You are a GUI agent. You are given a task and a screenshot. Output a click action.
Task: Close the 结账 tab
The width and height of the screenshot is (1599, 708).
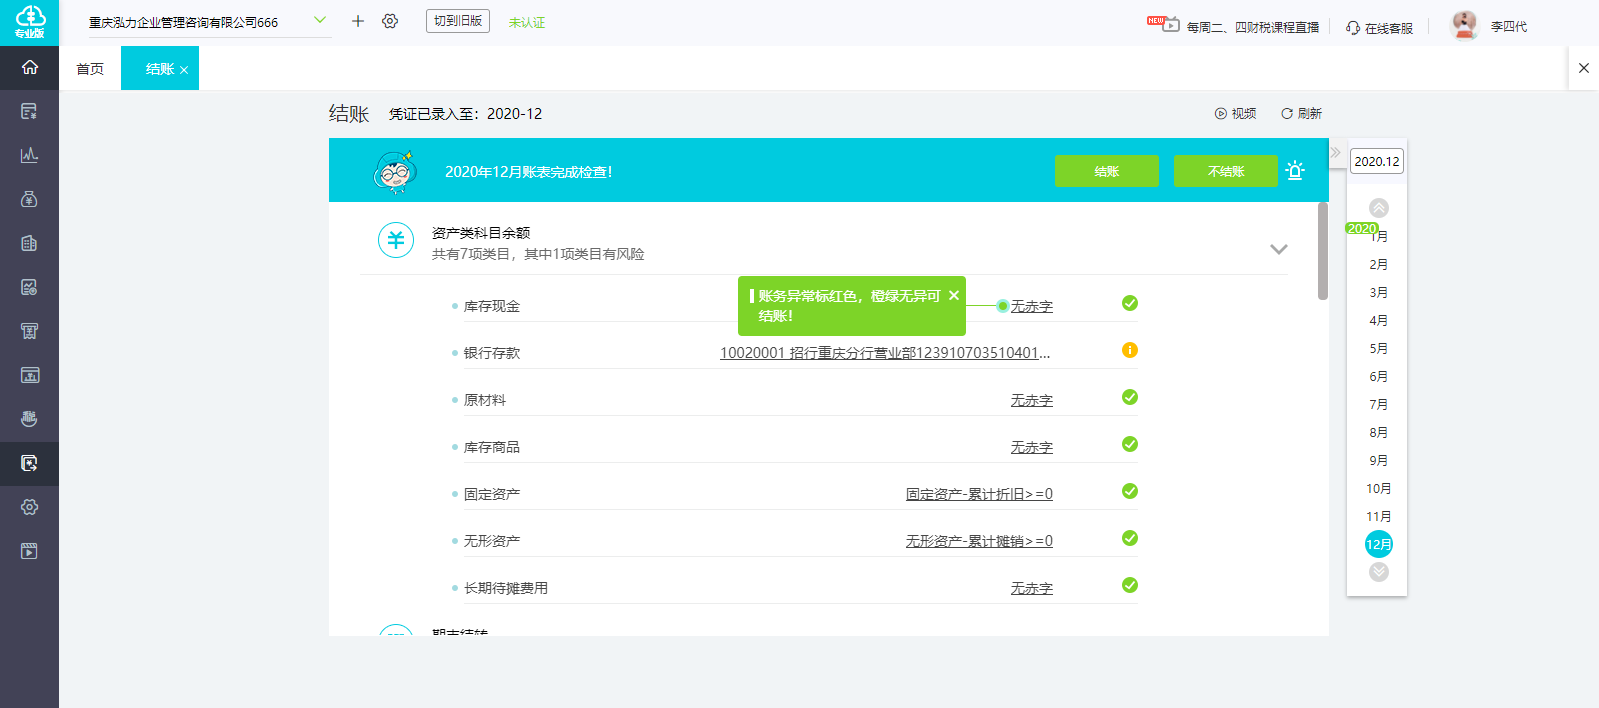point(184,70)
